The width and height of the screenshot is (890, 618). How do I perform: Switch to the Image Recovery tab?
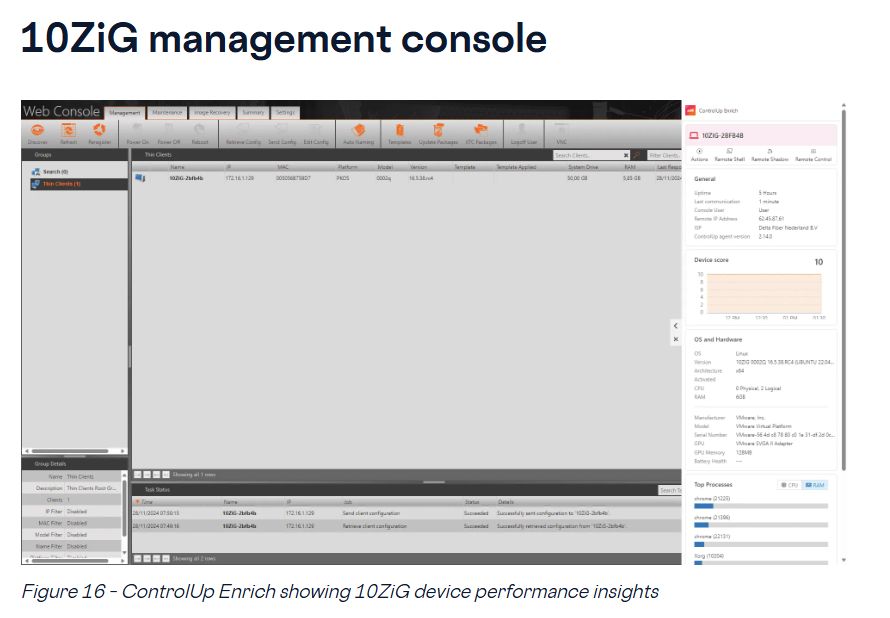(212, 112)
